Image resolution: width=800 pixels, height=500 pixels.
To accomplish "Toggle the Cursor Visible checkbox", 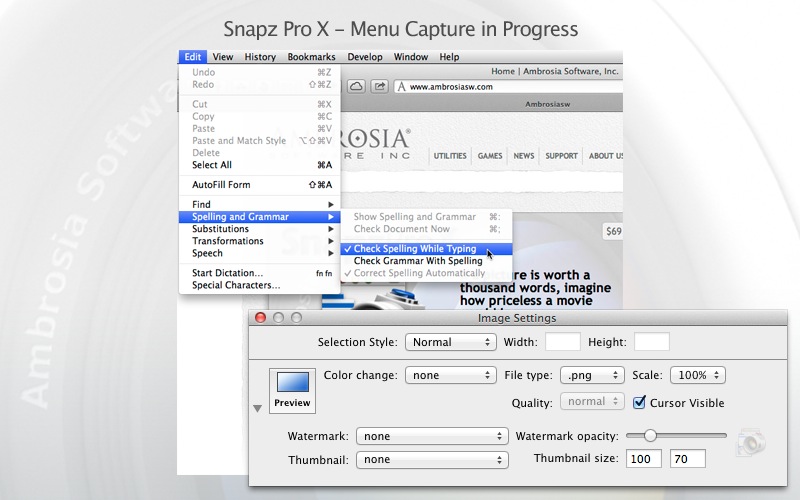I will pos(639,402).
